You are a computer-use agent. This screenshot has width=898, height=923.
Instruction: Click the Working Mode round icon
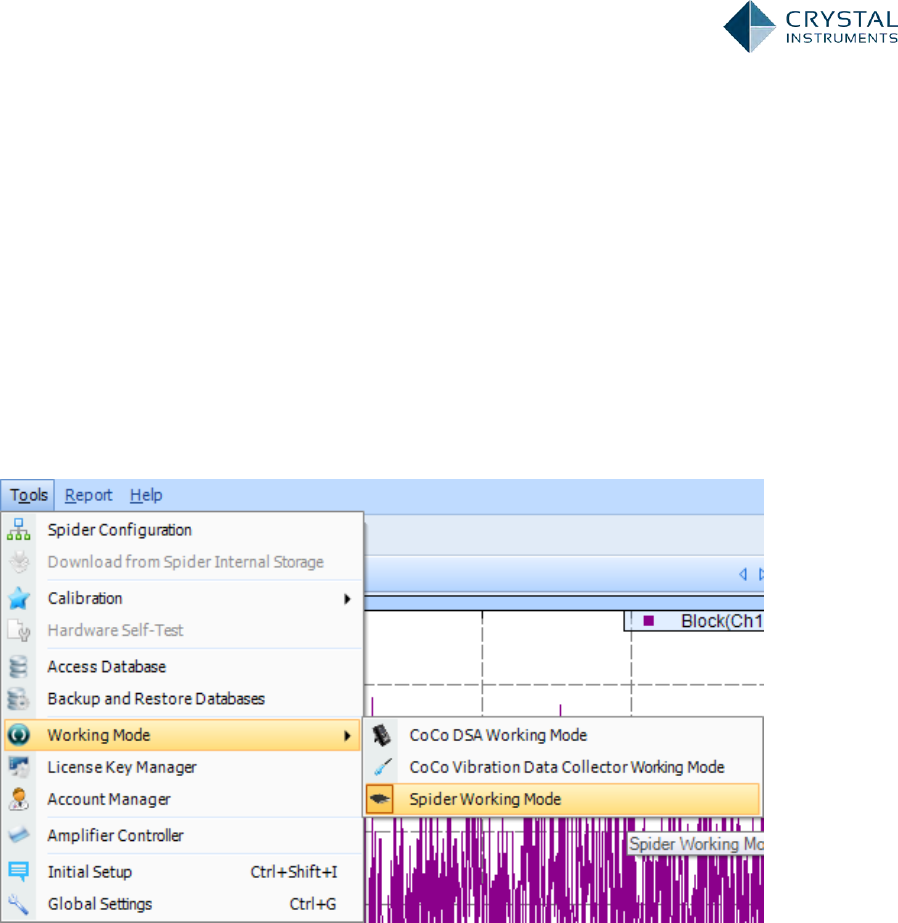click(x=19, y=735)
